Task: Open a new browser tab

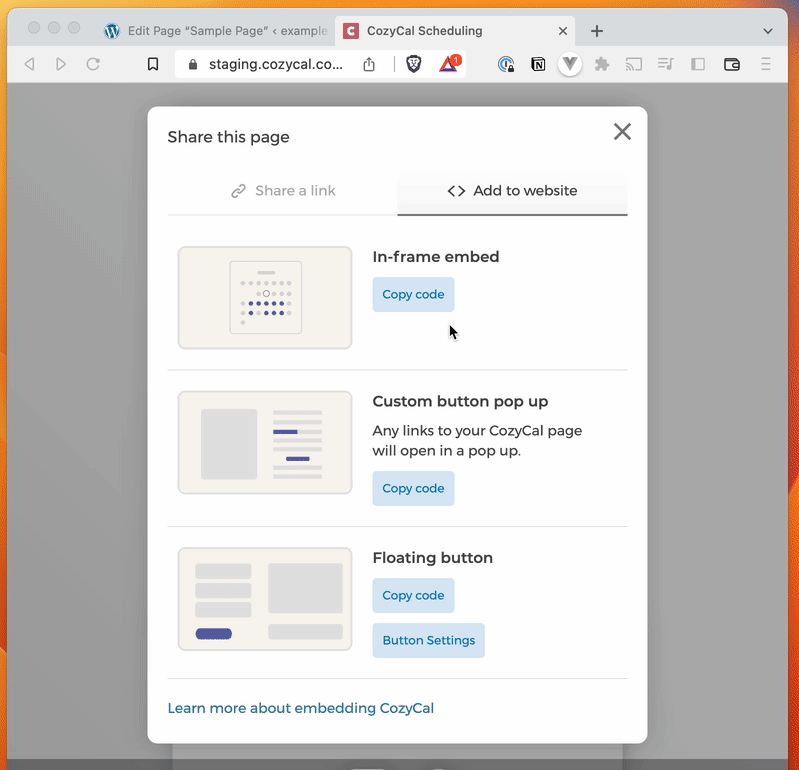Action: [597, 31]
